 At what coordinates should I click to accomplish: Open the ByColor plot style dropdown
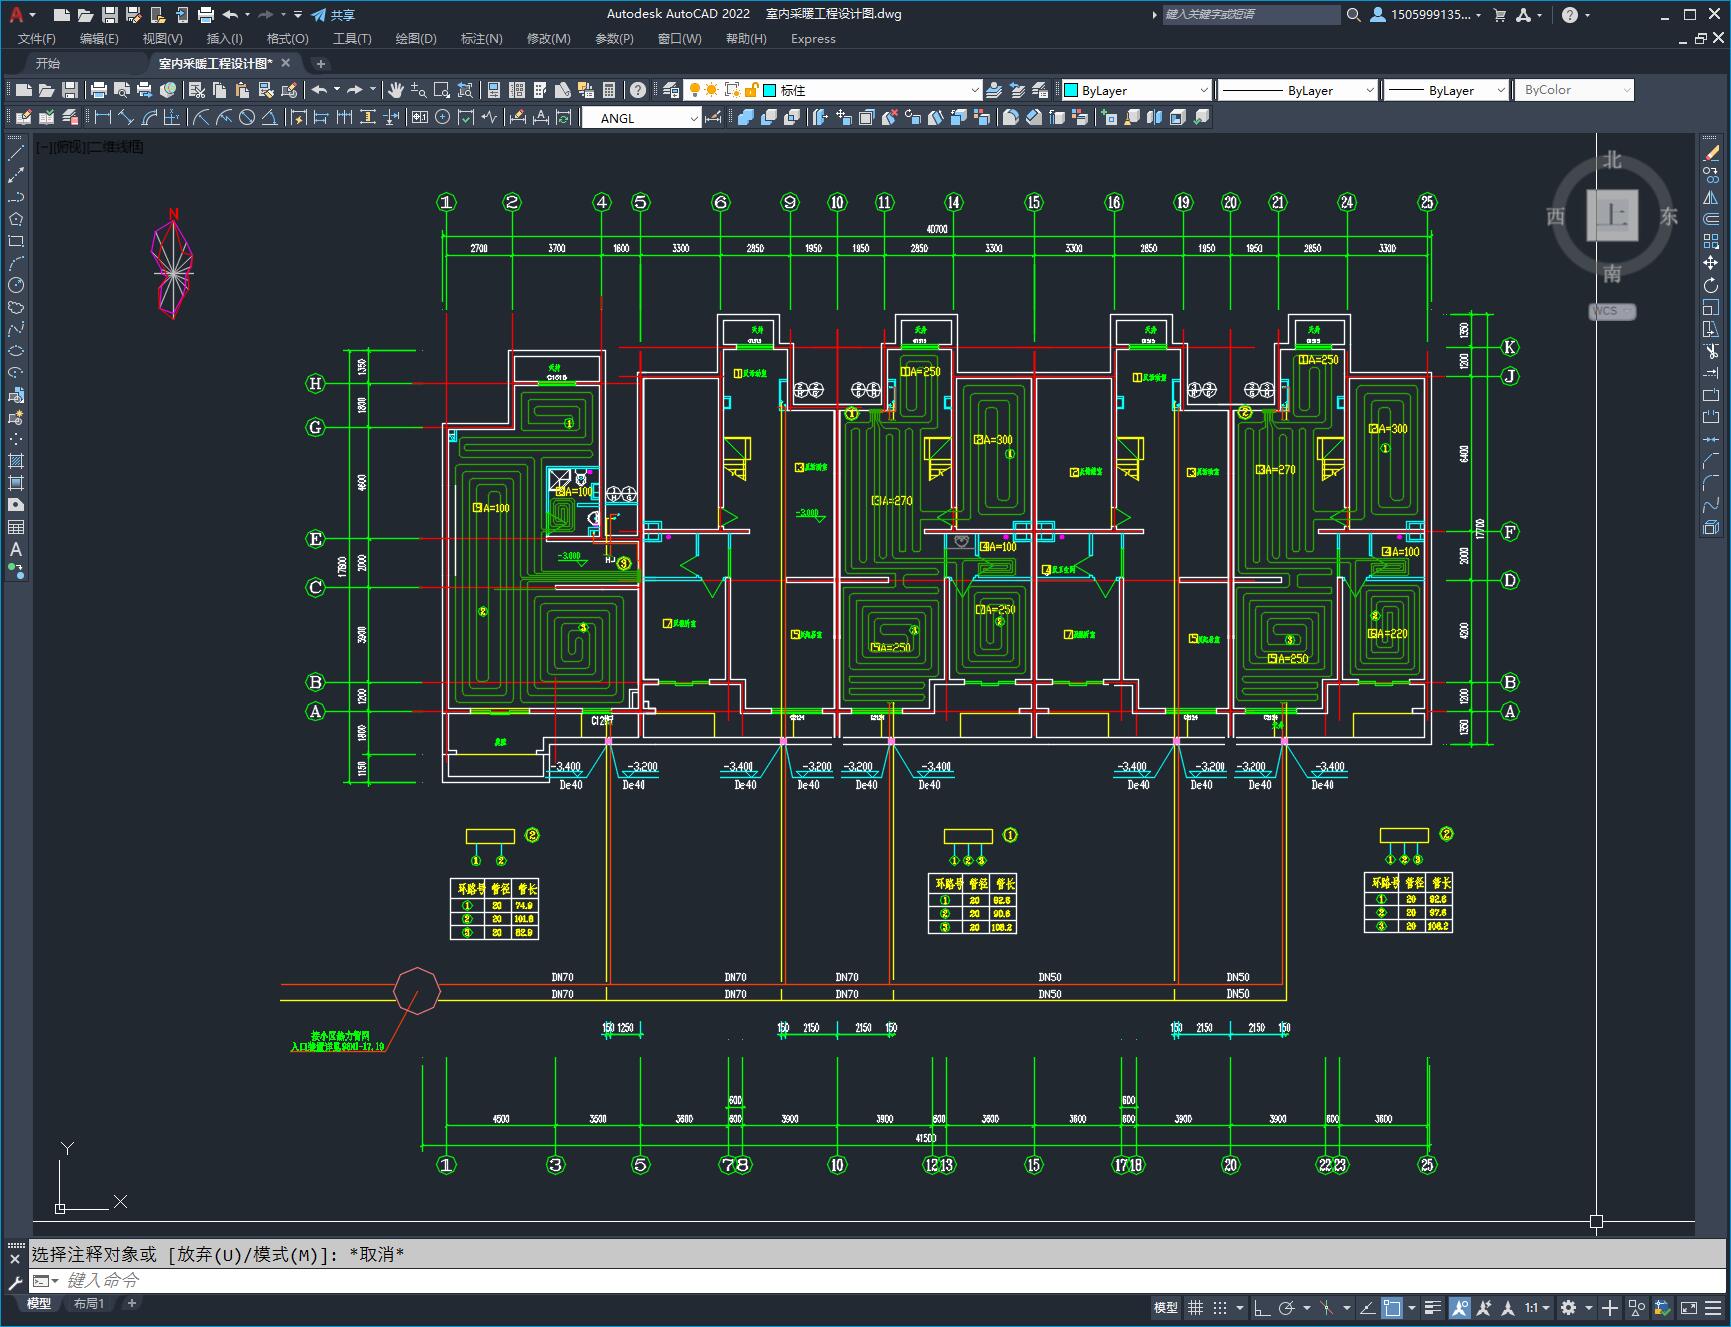[x=1574, y=90]
